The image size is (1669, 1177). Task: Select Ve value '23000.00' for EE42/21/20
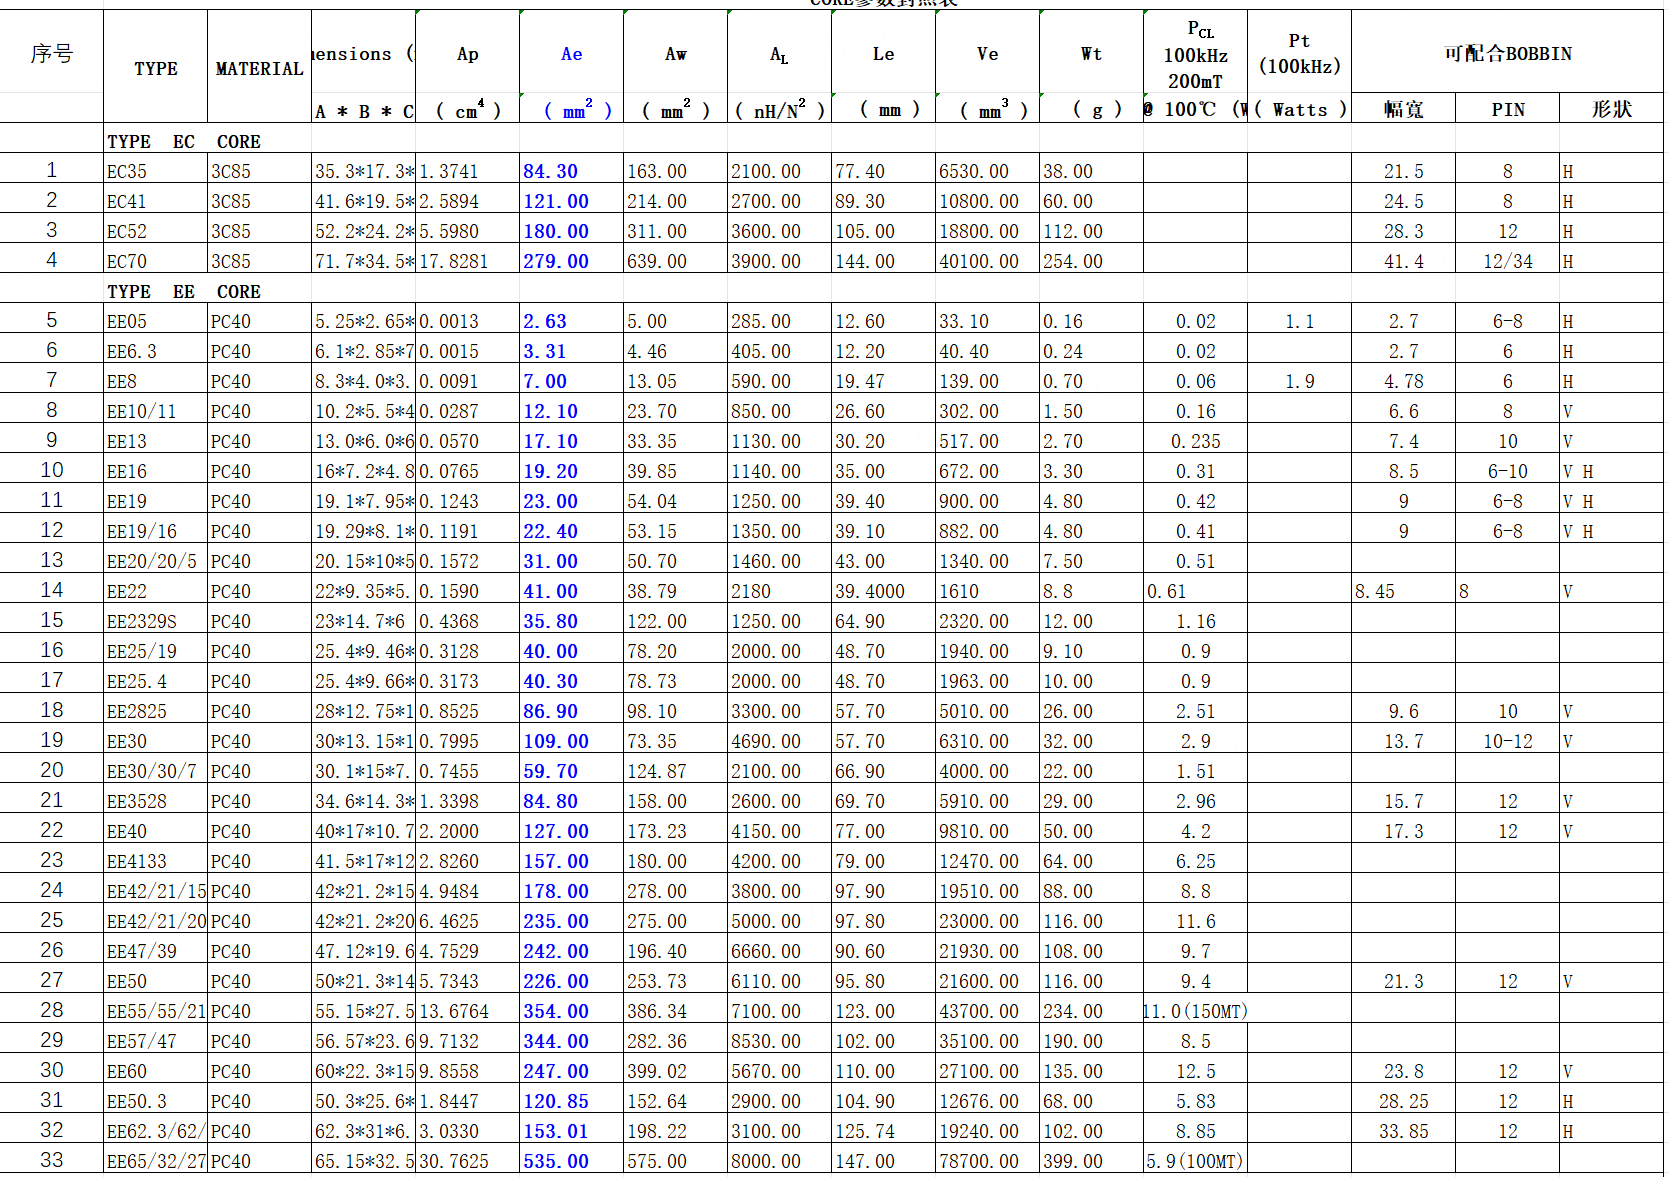click(x=987, y=921)
